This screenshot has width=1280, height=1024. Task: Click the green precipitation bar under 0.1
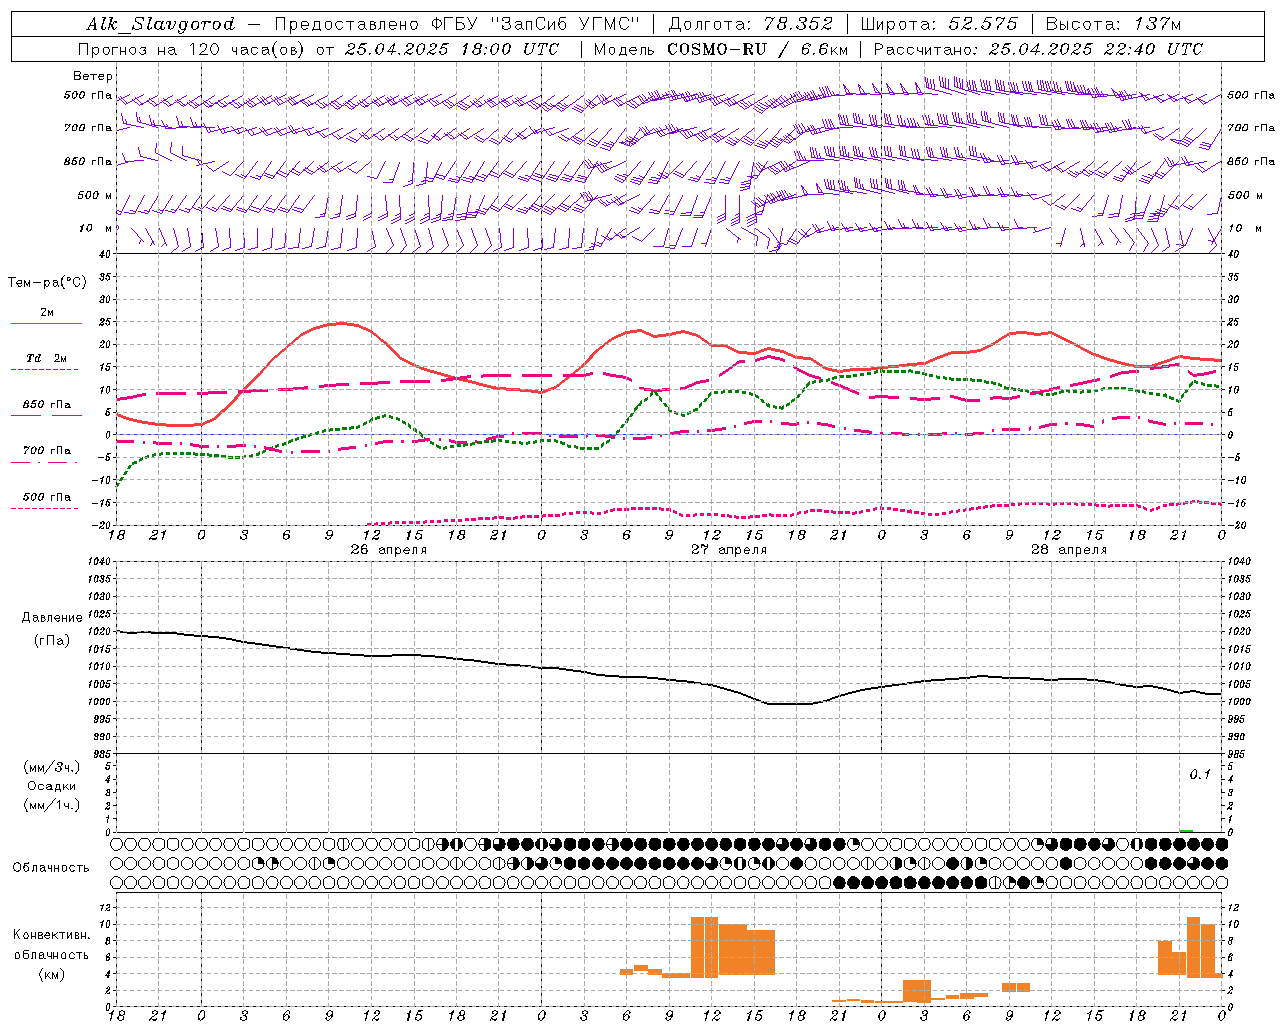[1186, 830]
